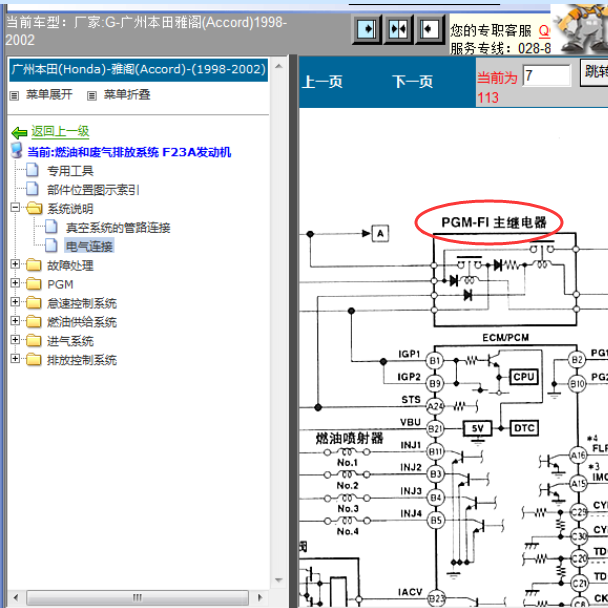Select the 故障处理 folder label
The width and height of the screenshot is (608, 608).
[70, 265]
